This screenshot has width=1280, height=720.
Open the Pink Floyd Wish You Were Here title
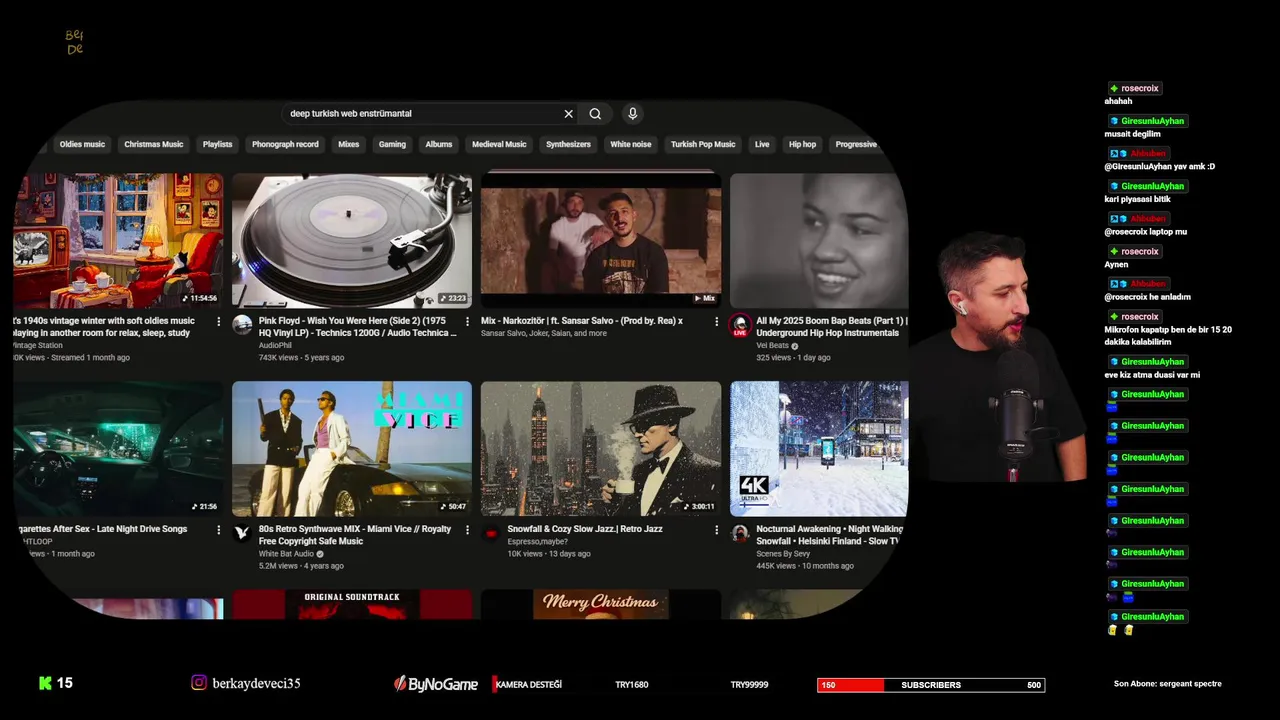(357, 327)
